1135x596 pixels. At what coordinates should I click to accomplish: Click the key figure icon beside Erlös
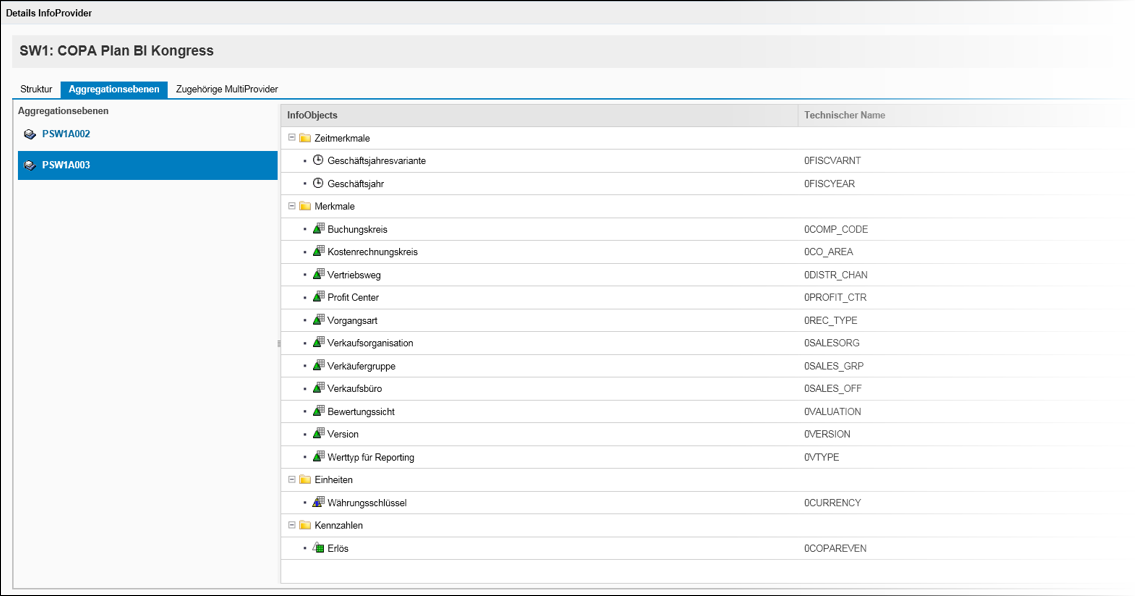click(x=318, y=547)
